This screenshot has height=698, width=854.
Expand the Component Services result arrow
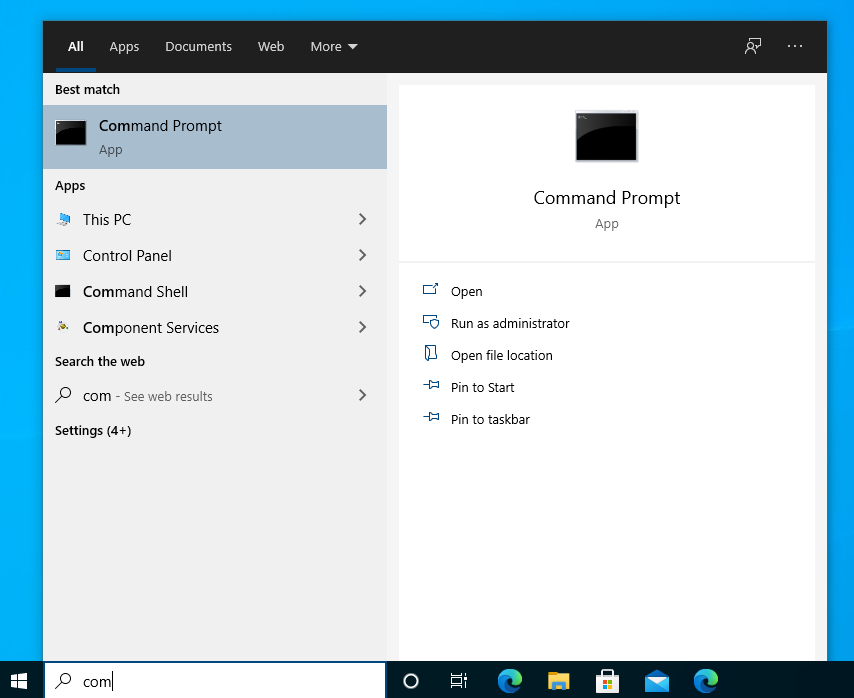click(362, 327)
